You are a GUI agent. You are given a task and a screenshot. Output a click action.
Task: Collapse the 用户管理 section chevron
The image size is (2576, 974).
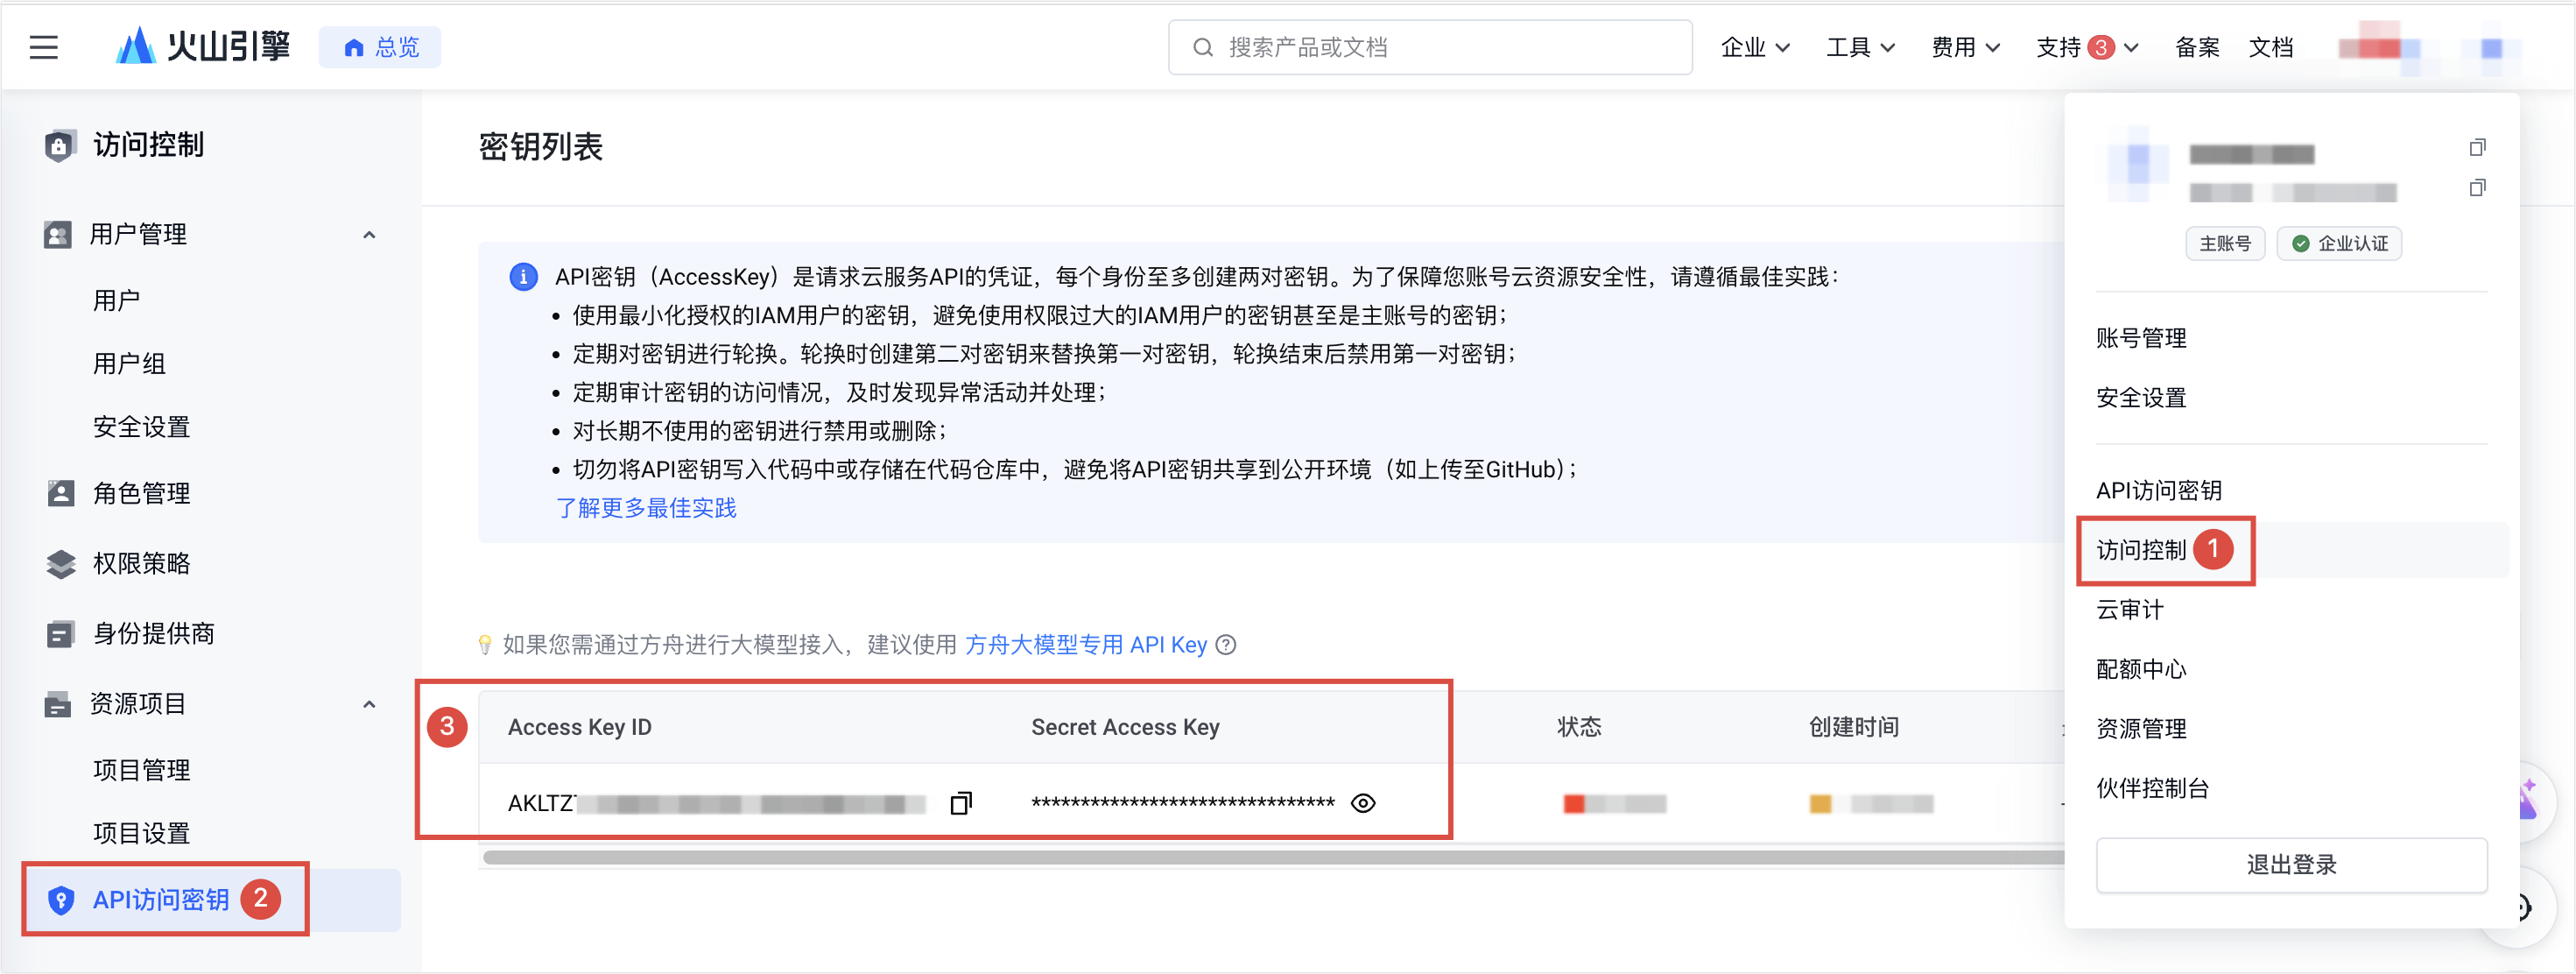[369, 235]
